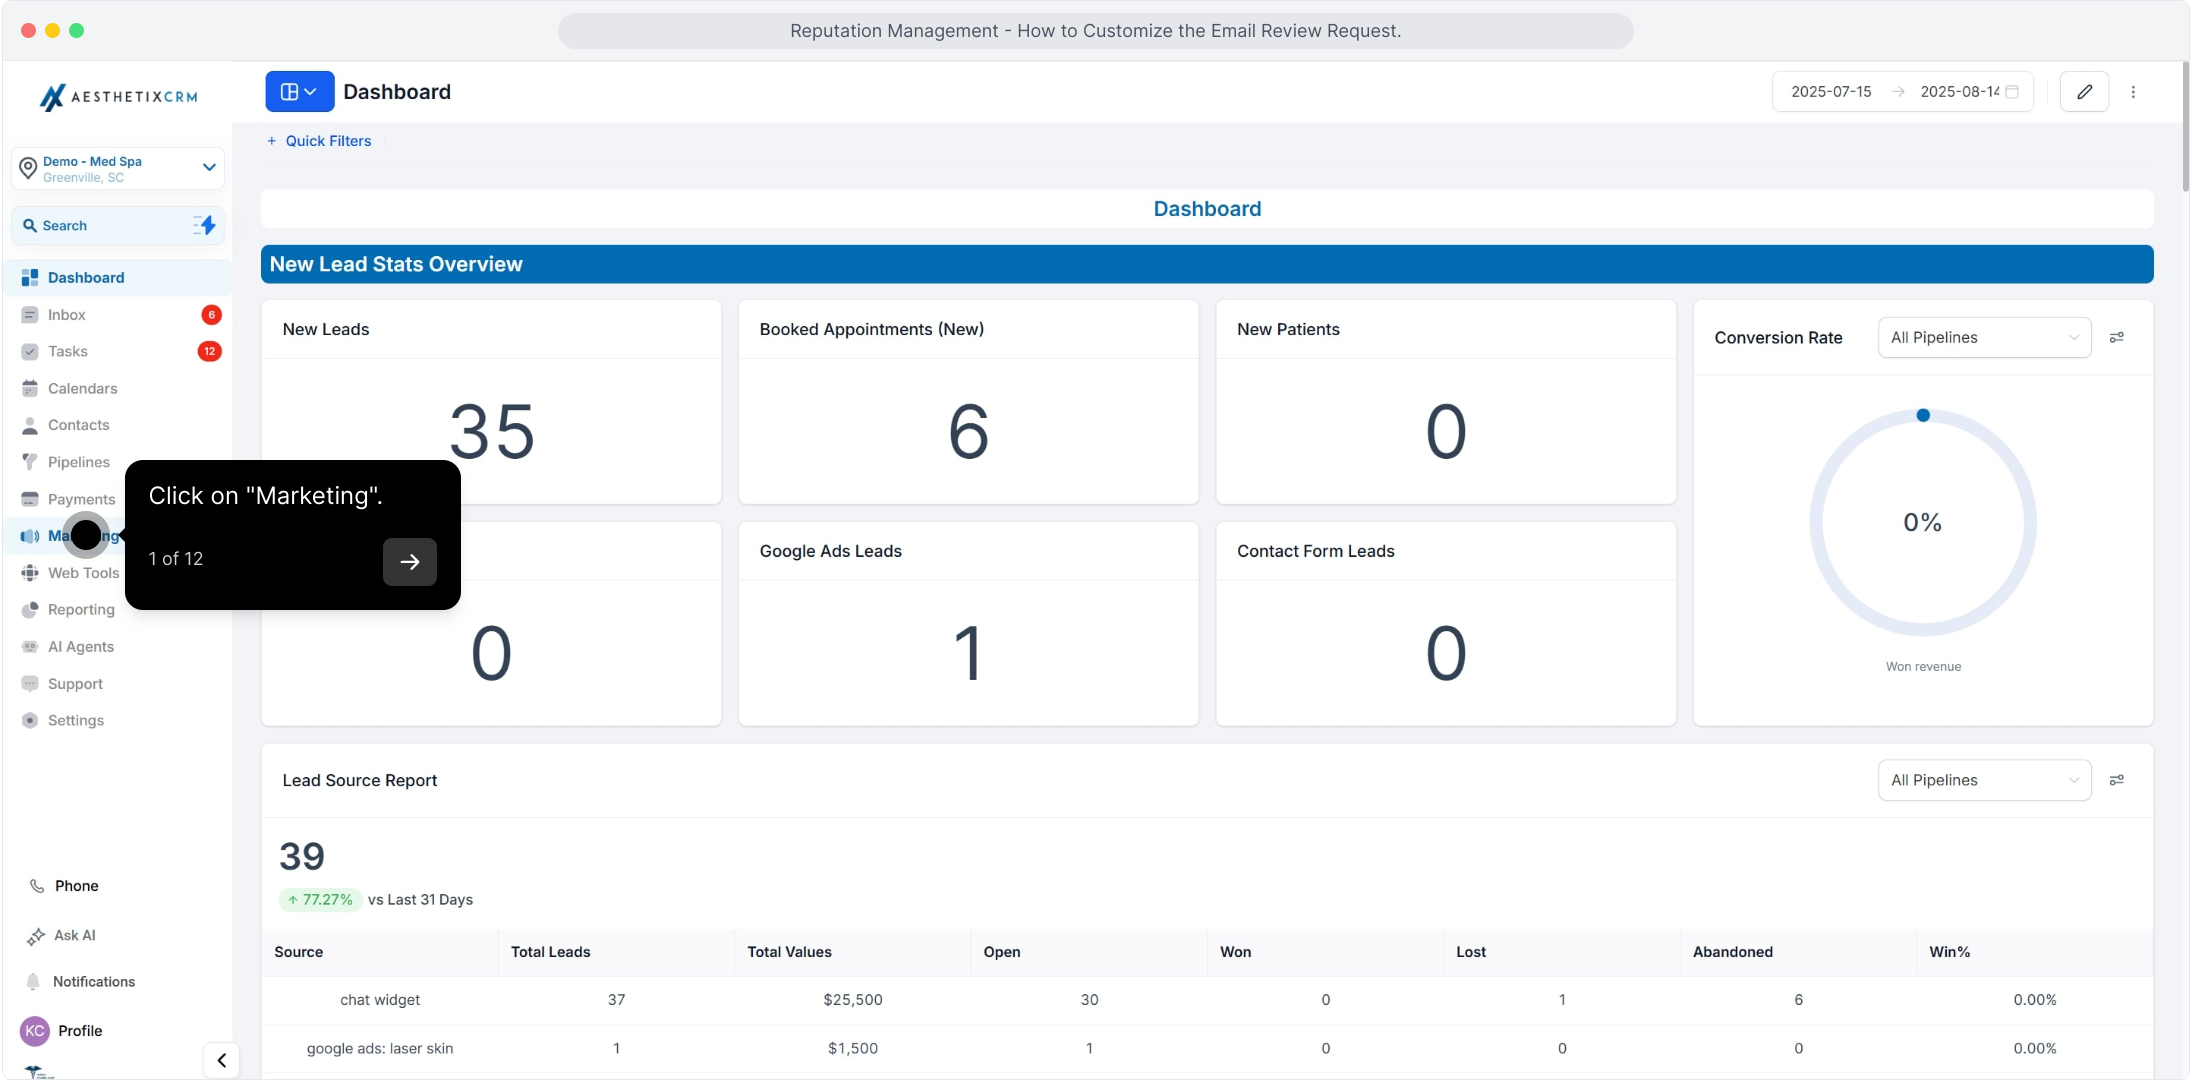Image resolution: width=2192 pixels, height=1080 pixels.
Task: Click the Google Ads Leads value 1
Action: tap(968, 654)
